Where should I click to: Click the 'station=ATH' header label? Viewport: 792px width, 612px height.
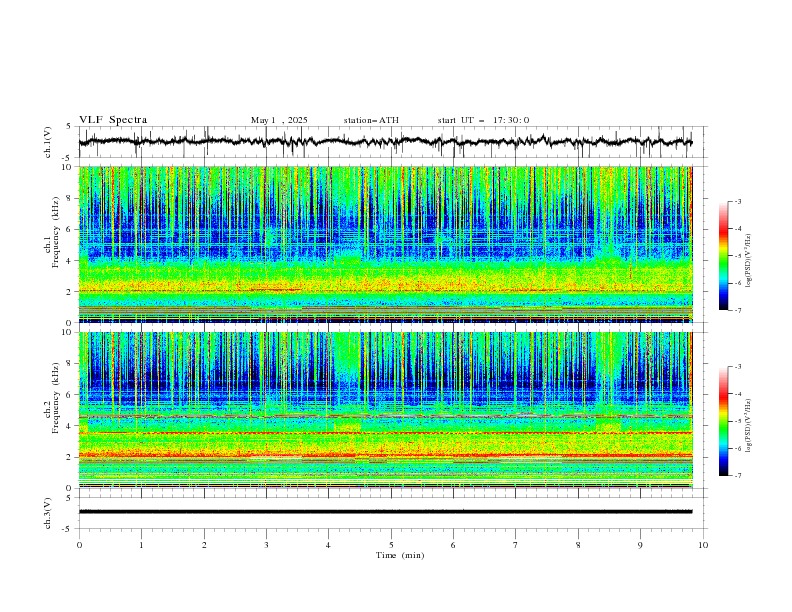point(371,120)
